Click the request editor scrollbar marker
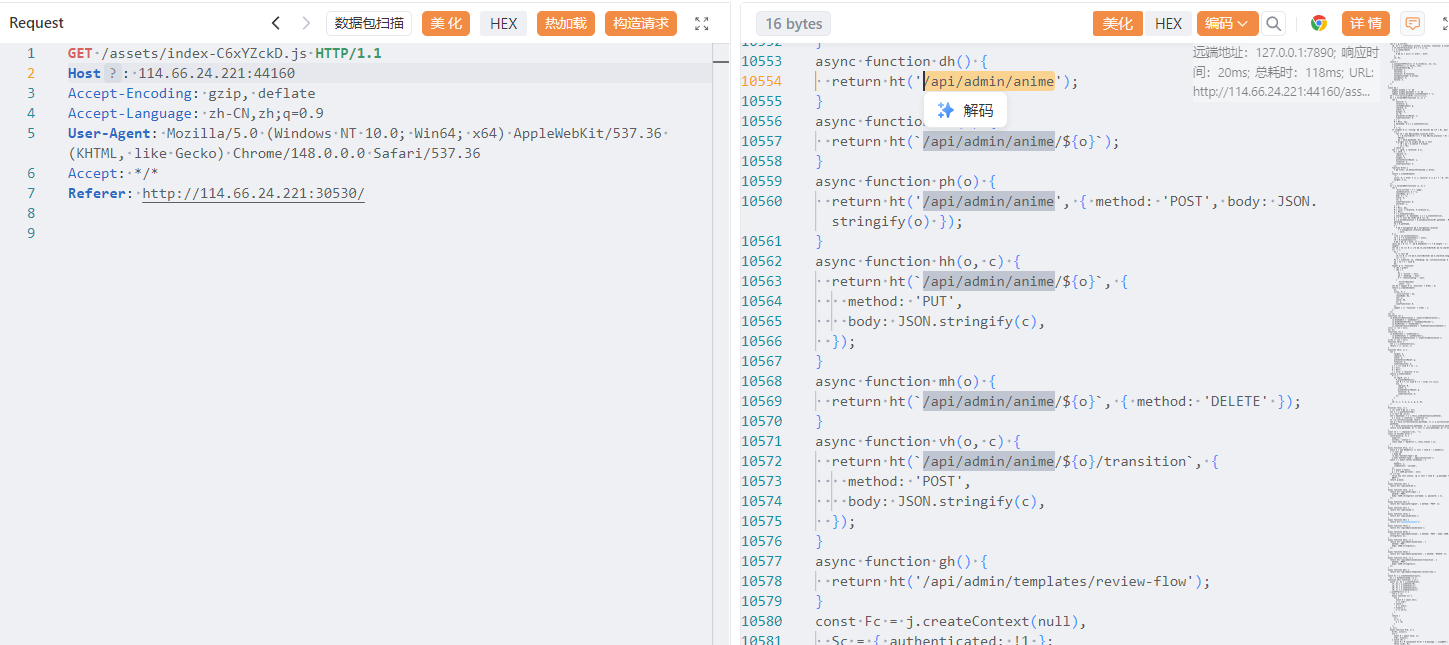Image resolution: width=1449 pixels, height=645 pixels. pos(721,61)
